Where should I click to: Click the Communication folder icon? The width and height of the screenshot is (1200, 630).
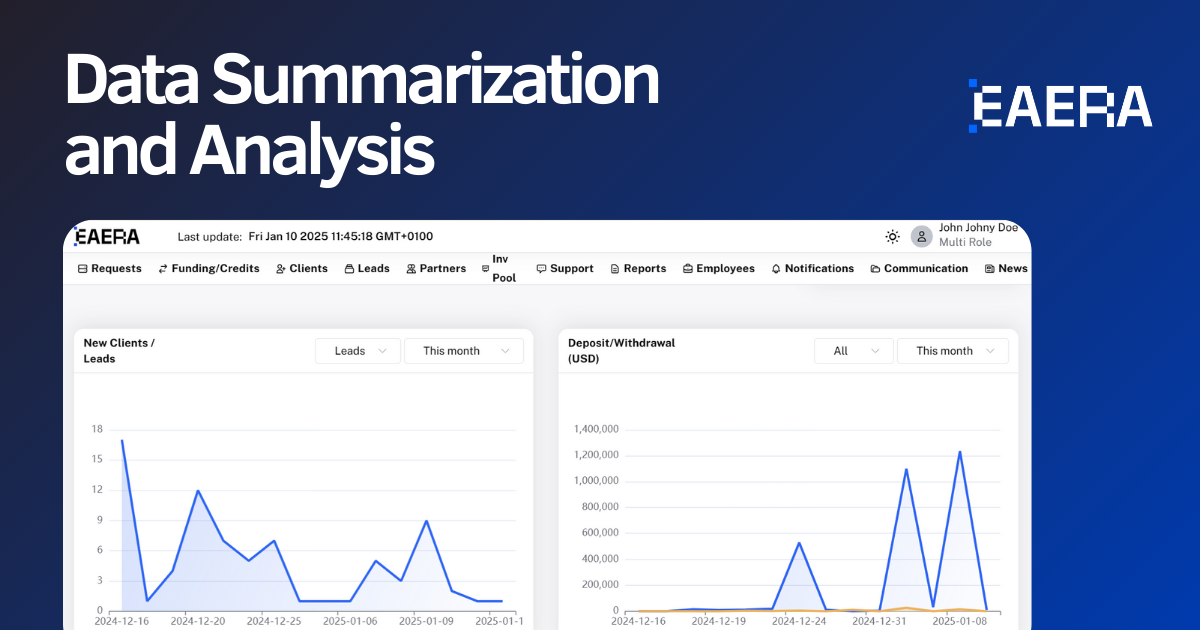875,269
